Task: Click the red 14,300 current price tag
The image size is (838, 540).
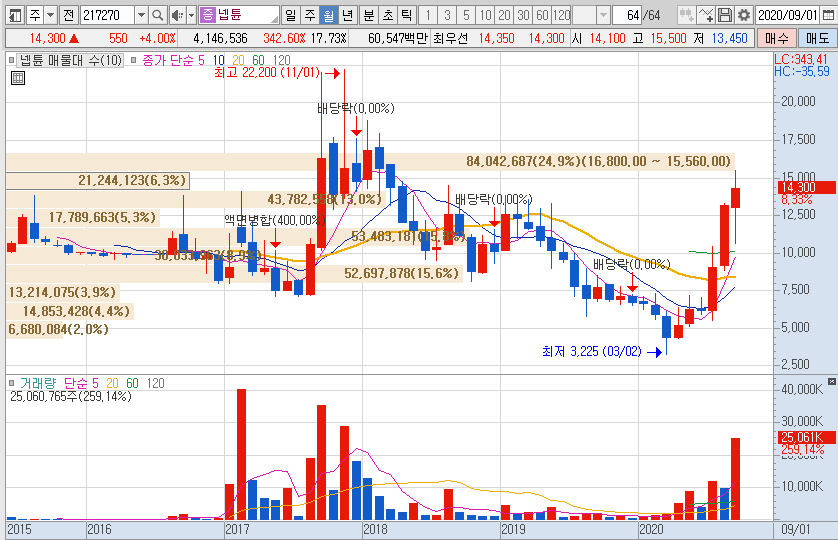Action: pyautogui.click(x=806, y=187)
